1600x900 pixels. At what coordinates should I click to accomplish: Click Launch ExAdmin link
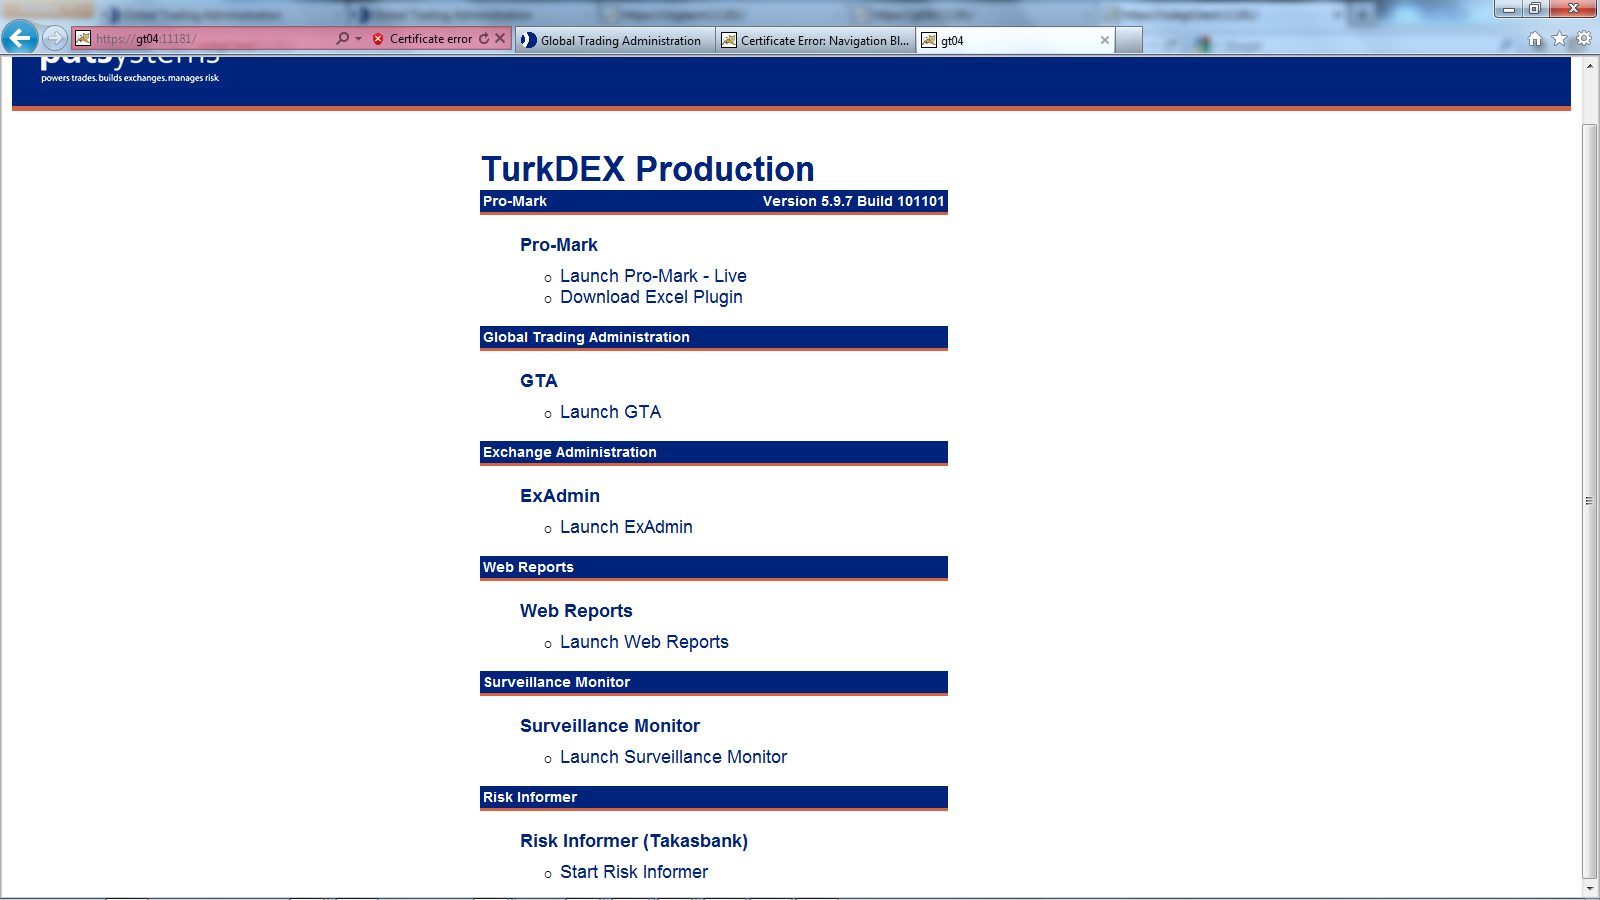click(626, 527)
